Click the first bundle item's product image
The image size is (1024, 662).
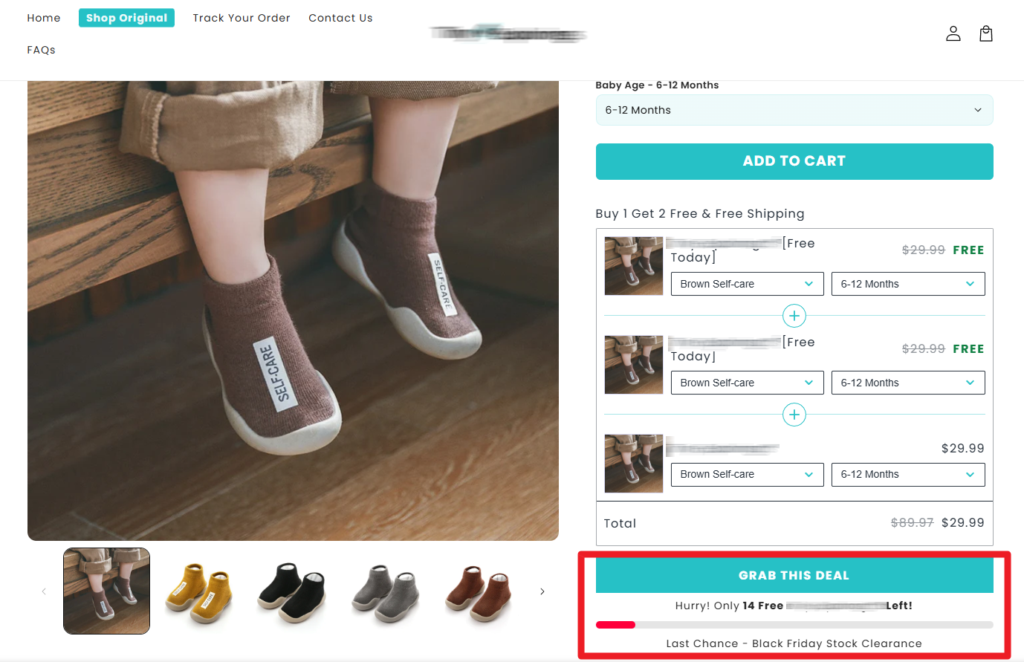coord(634,266)
